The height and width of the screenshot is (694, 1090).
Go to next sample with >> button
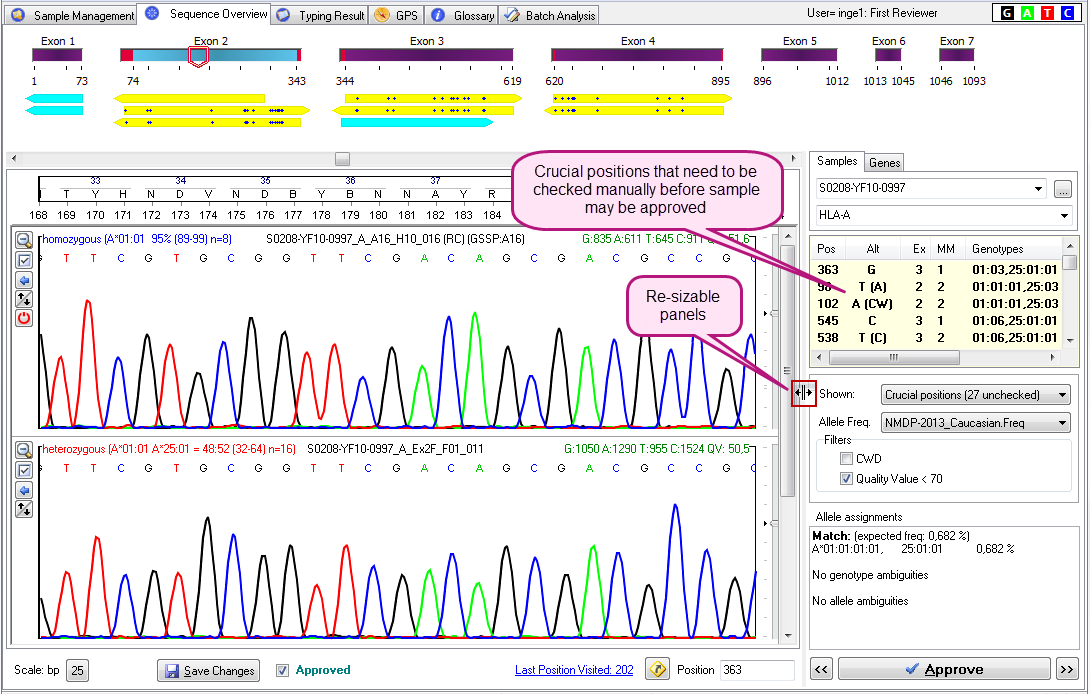pos(1066,669)
